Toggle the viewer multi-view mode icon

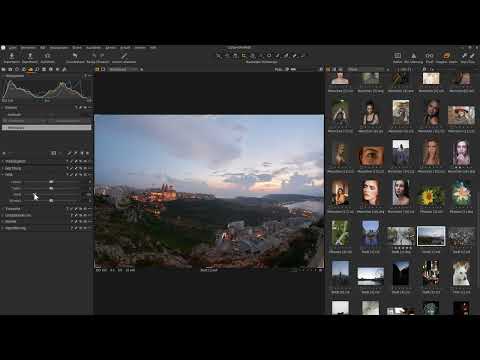click(98, 69)
